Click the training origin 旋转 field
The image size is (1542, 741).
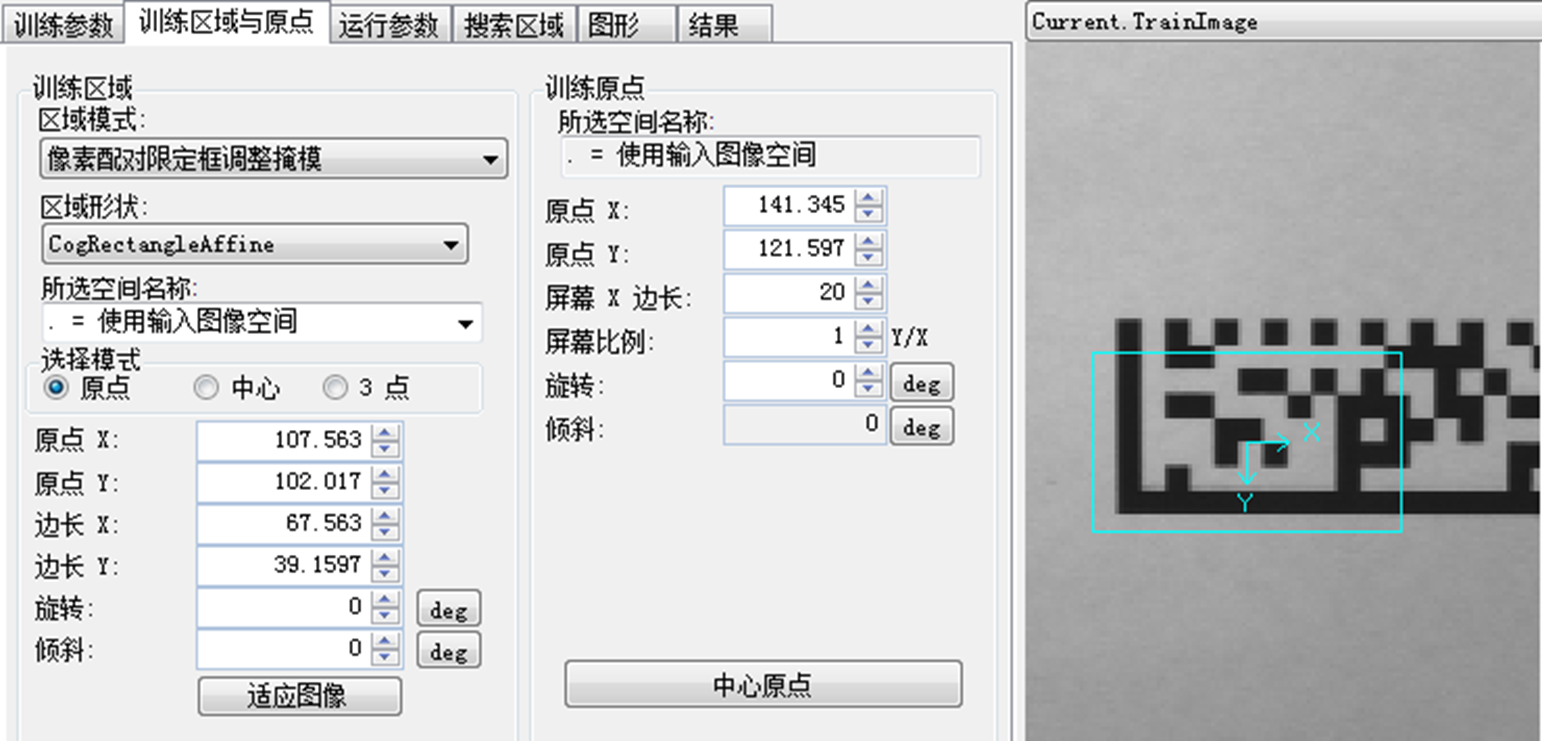(789, 381)
